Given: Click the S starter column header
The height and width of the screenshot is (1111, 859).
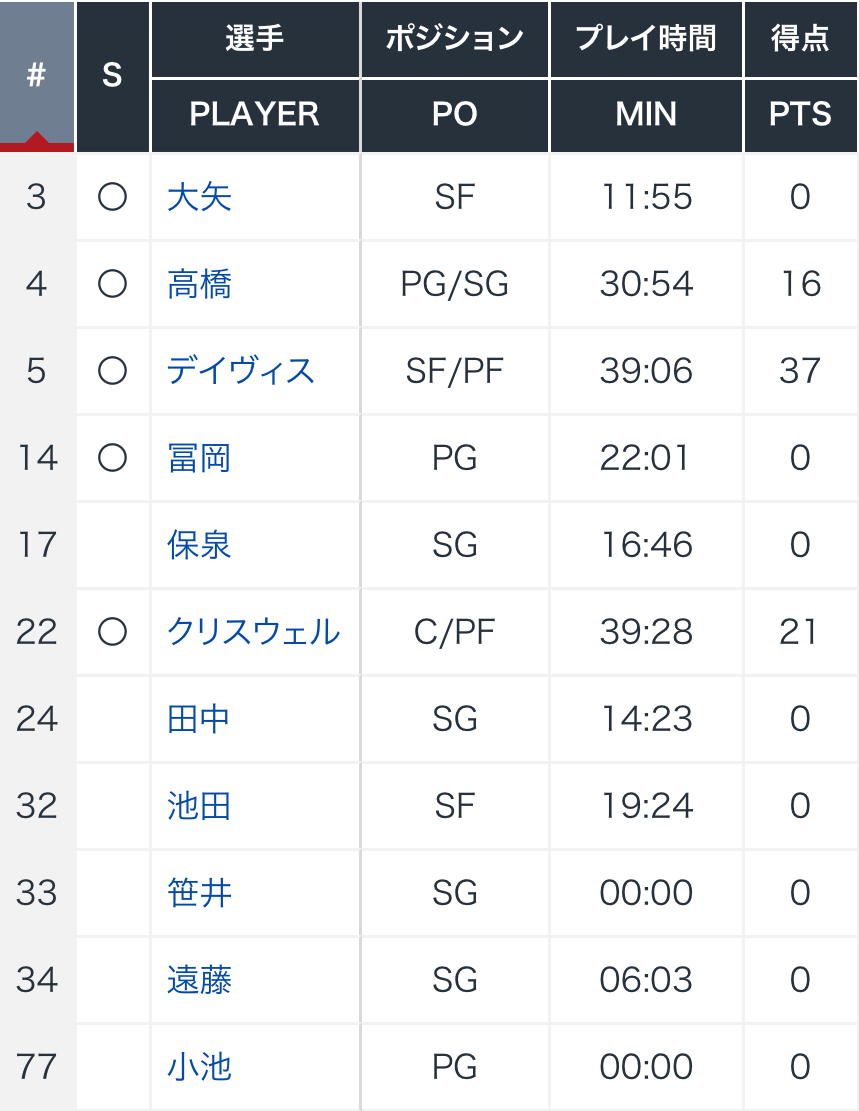Looking at the screenshot, I should [x=112, y=76].
